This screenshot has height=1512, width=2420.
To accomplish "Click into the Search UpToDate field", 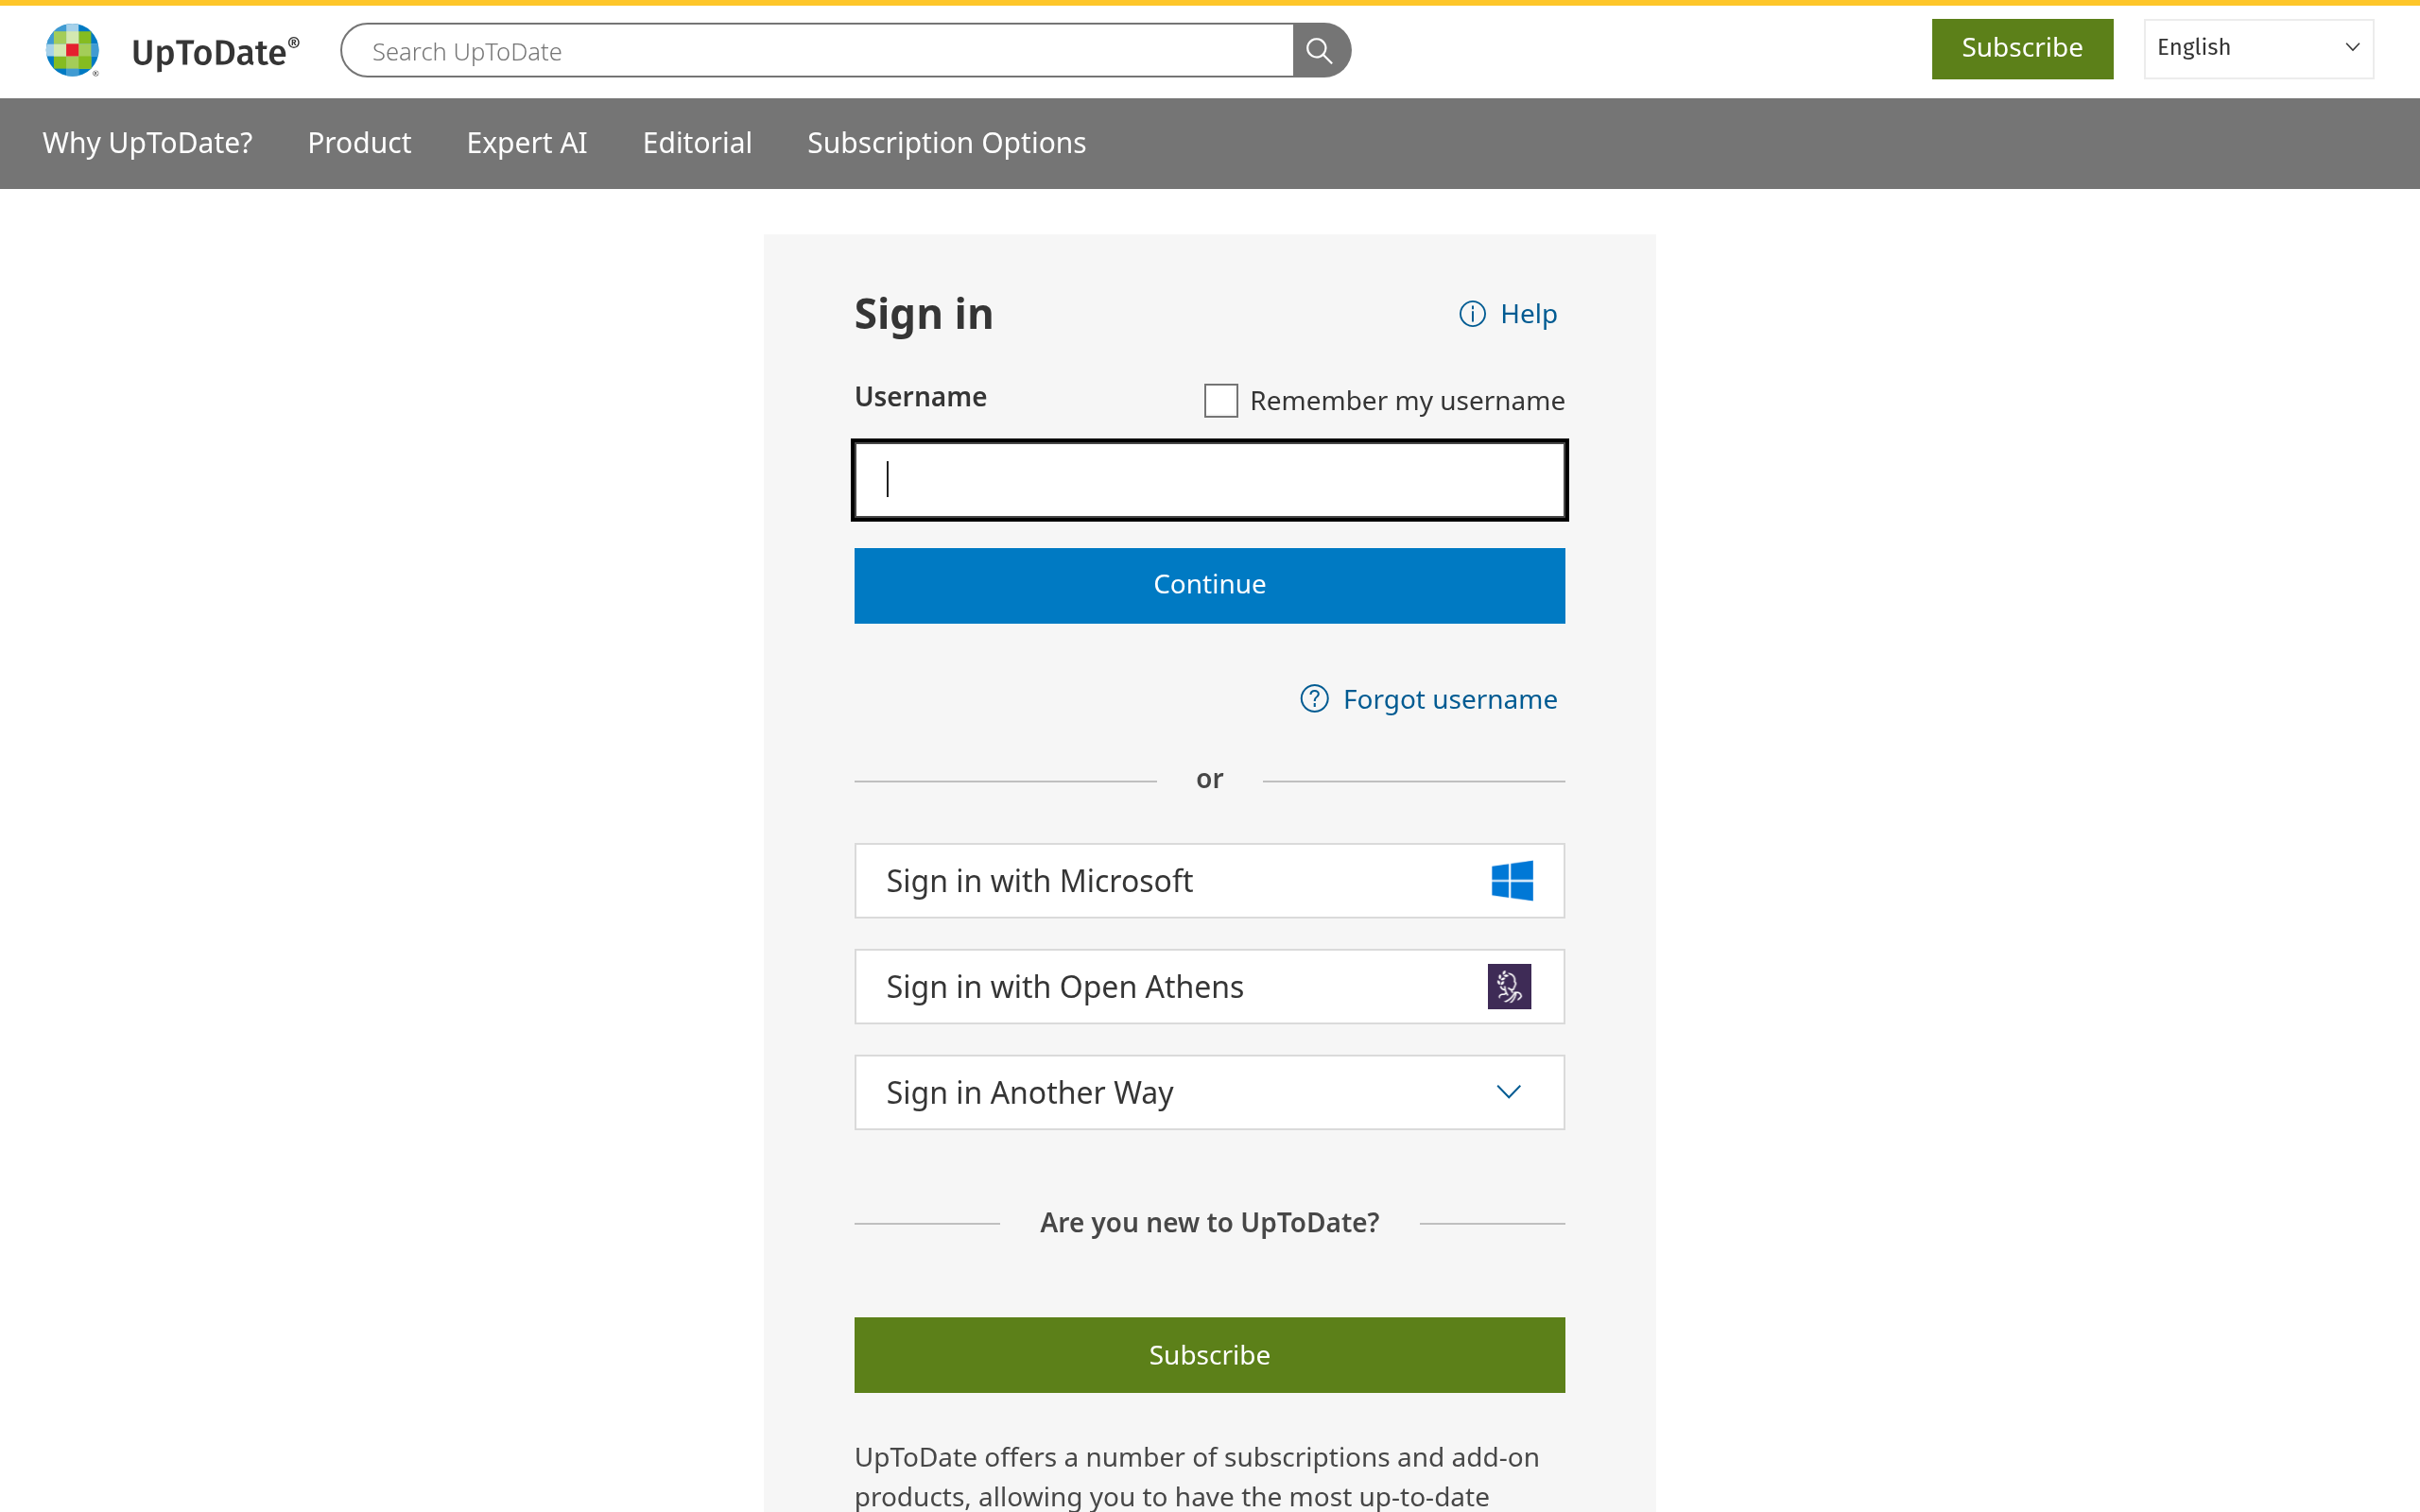I will (x=817, y=50).
